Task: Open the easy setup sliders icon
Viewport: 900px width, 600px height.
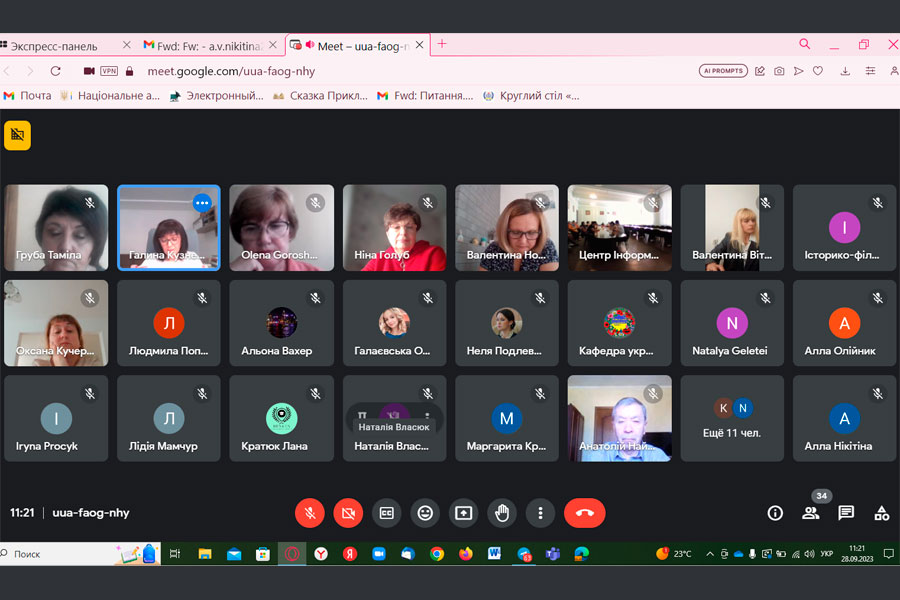Action: pyautogui.click(x=871, y=71)
